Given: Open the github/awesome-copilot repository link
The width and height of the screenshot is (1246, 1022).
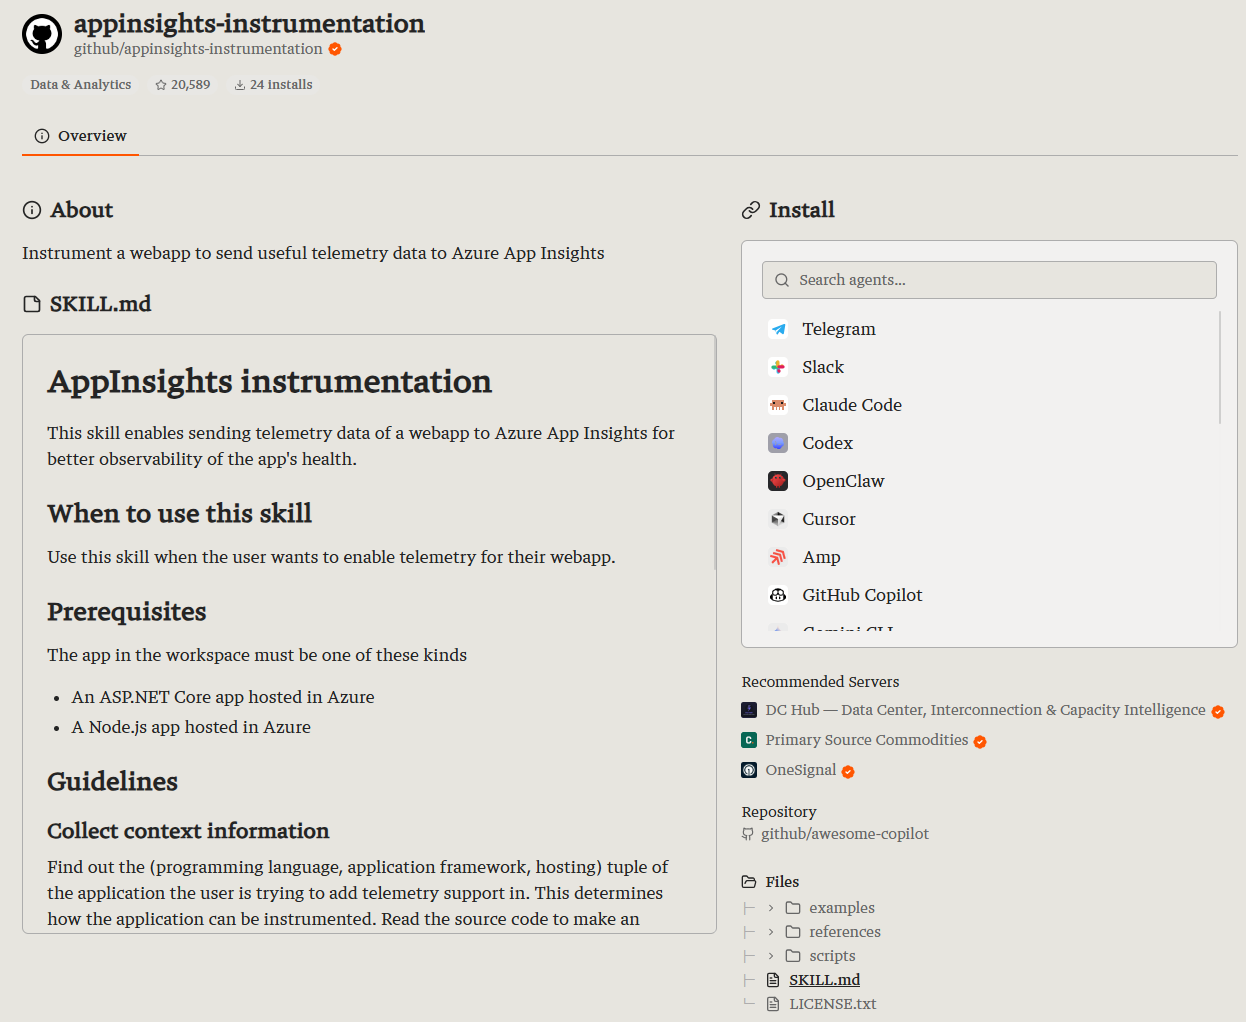Looking at the screenshot, I should coord(845,834).
